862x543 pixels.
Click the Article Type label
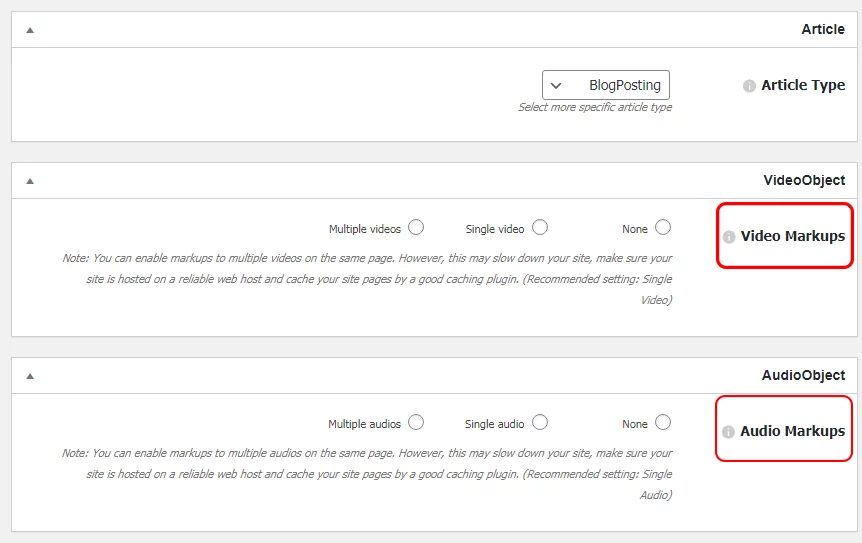803,86
